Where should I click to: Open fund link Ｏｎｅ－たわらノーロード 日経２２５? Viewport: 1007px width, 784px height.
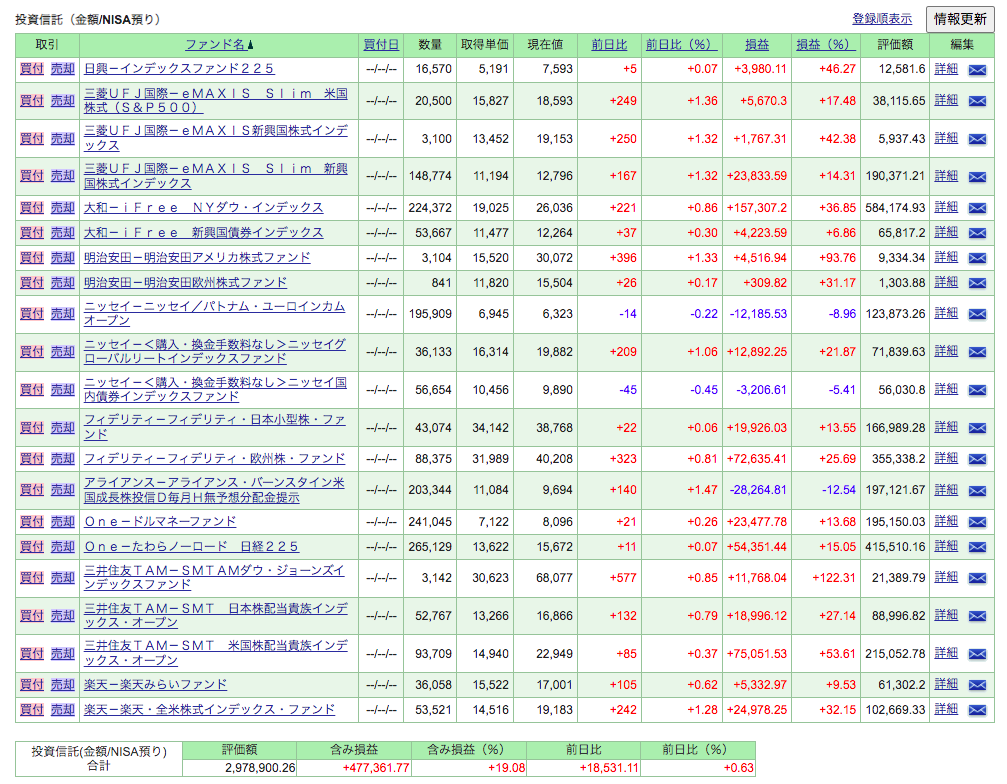(191, 546)
